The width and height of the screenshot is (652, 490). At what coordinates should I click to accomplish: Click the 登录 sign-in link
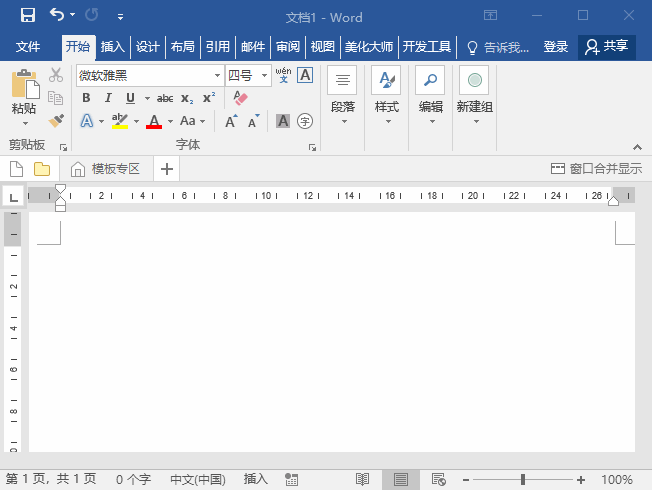click(x=556, y=47)
